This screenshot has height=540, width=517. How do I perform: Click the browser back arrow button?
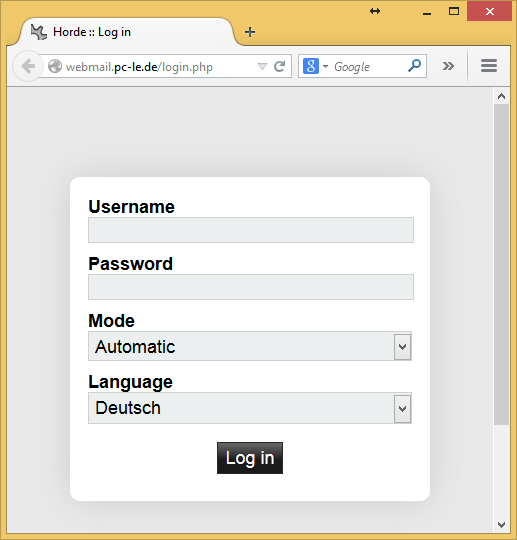click(28, 66)
